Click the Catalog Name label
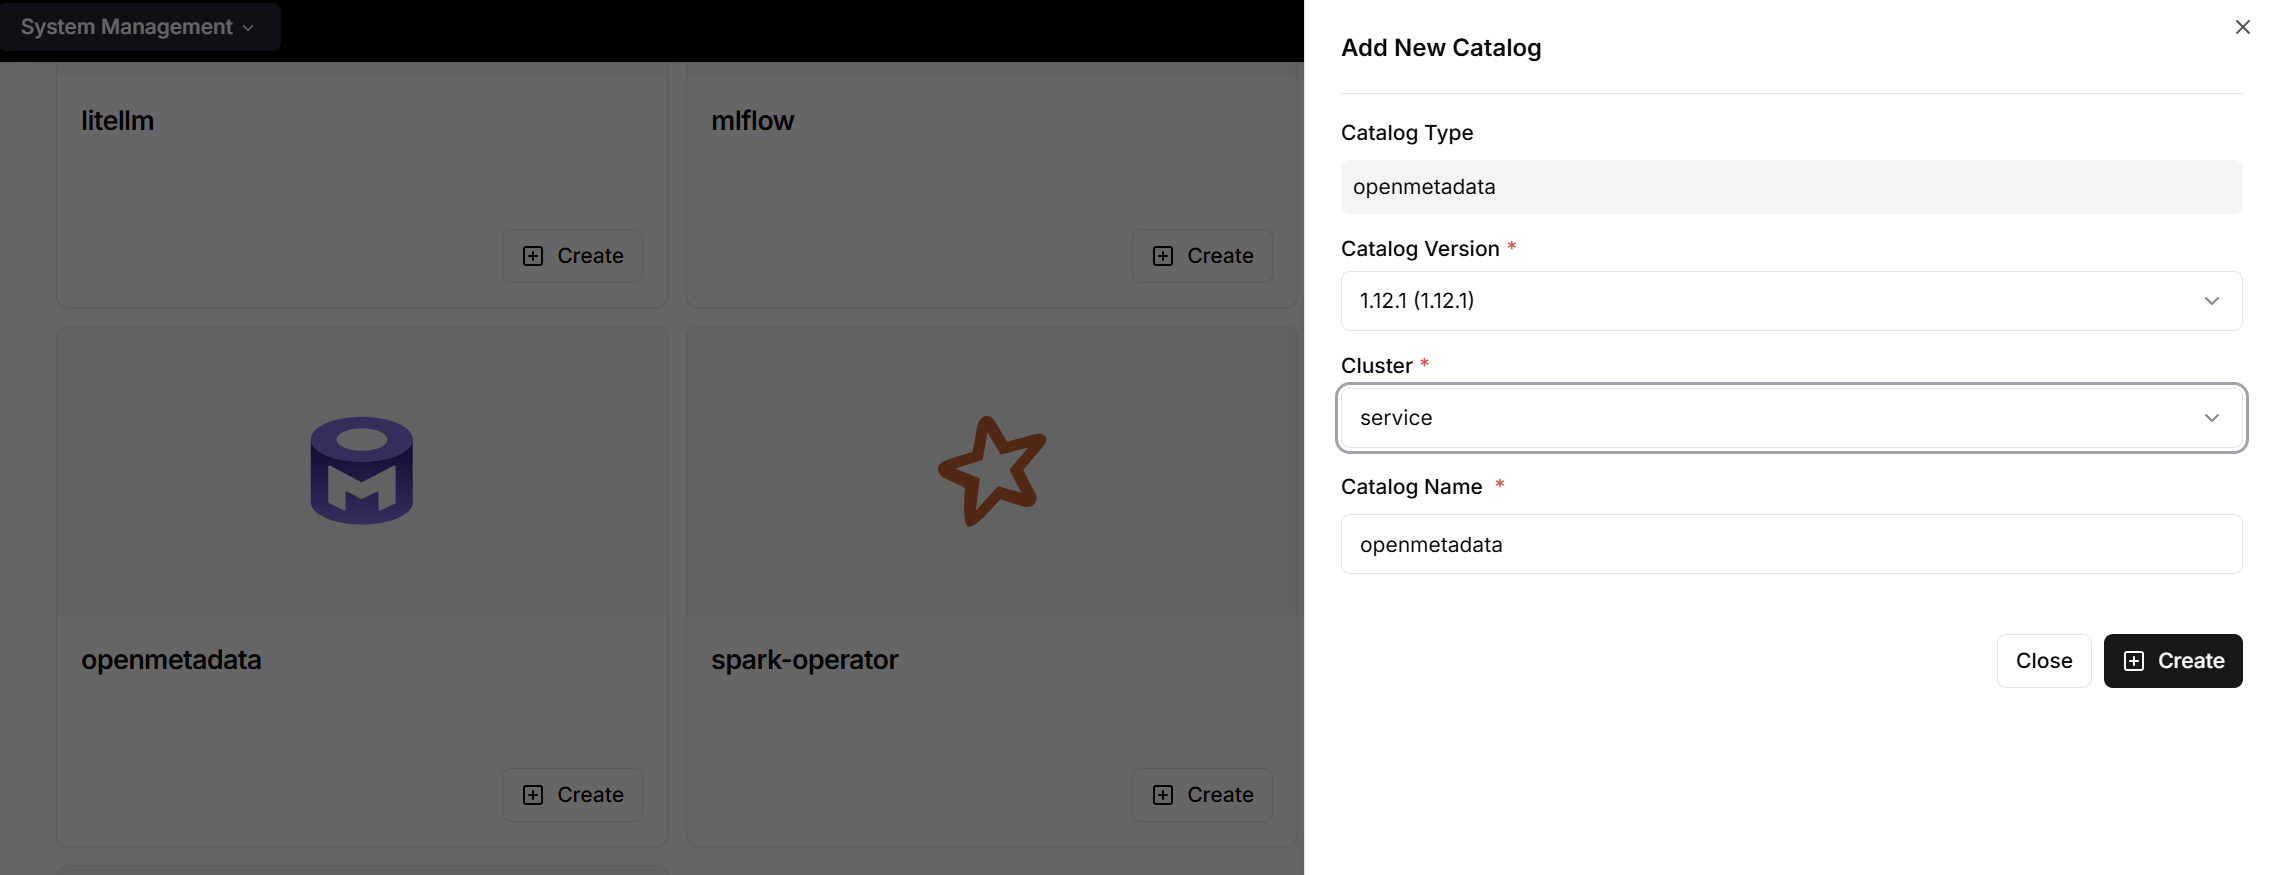Screen dimensions: 2272x875 point(1411,487)
